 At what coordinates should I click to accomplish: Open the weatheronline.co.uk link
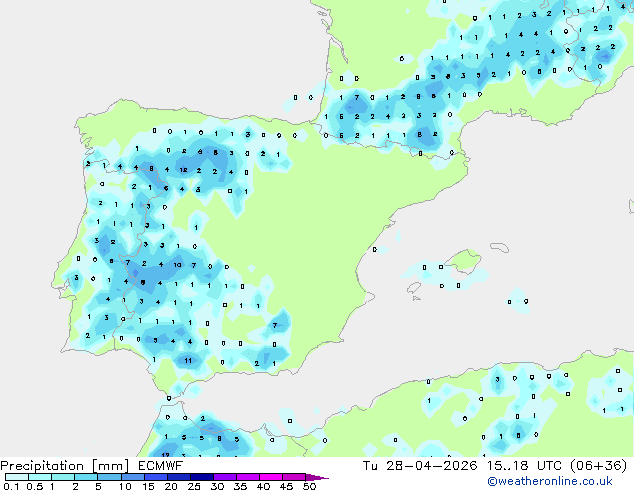point(550,481)
